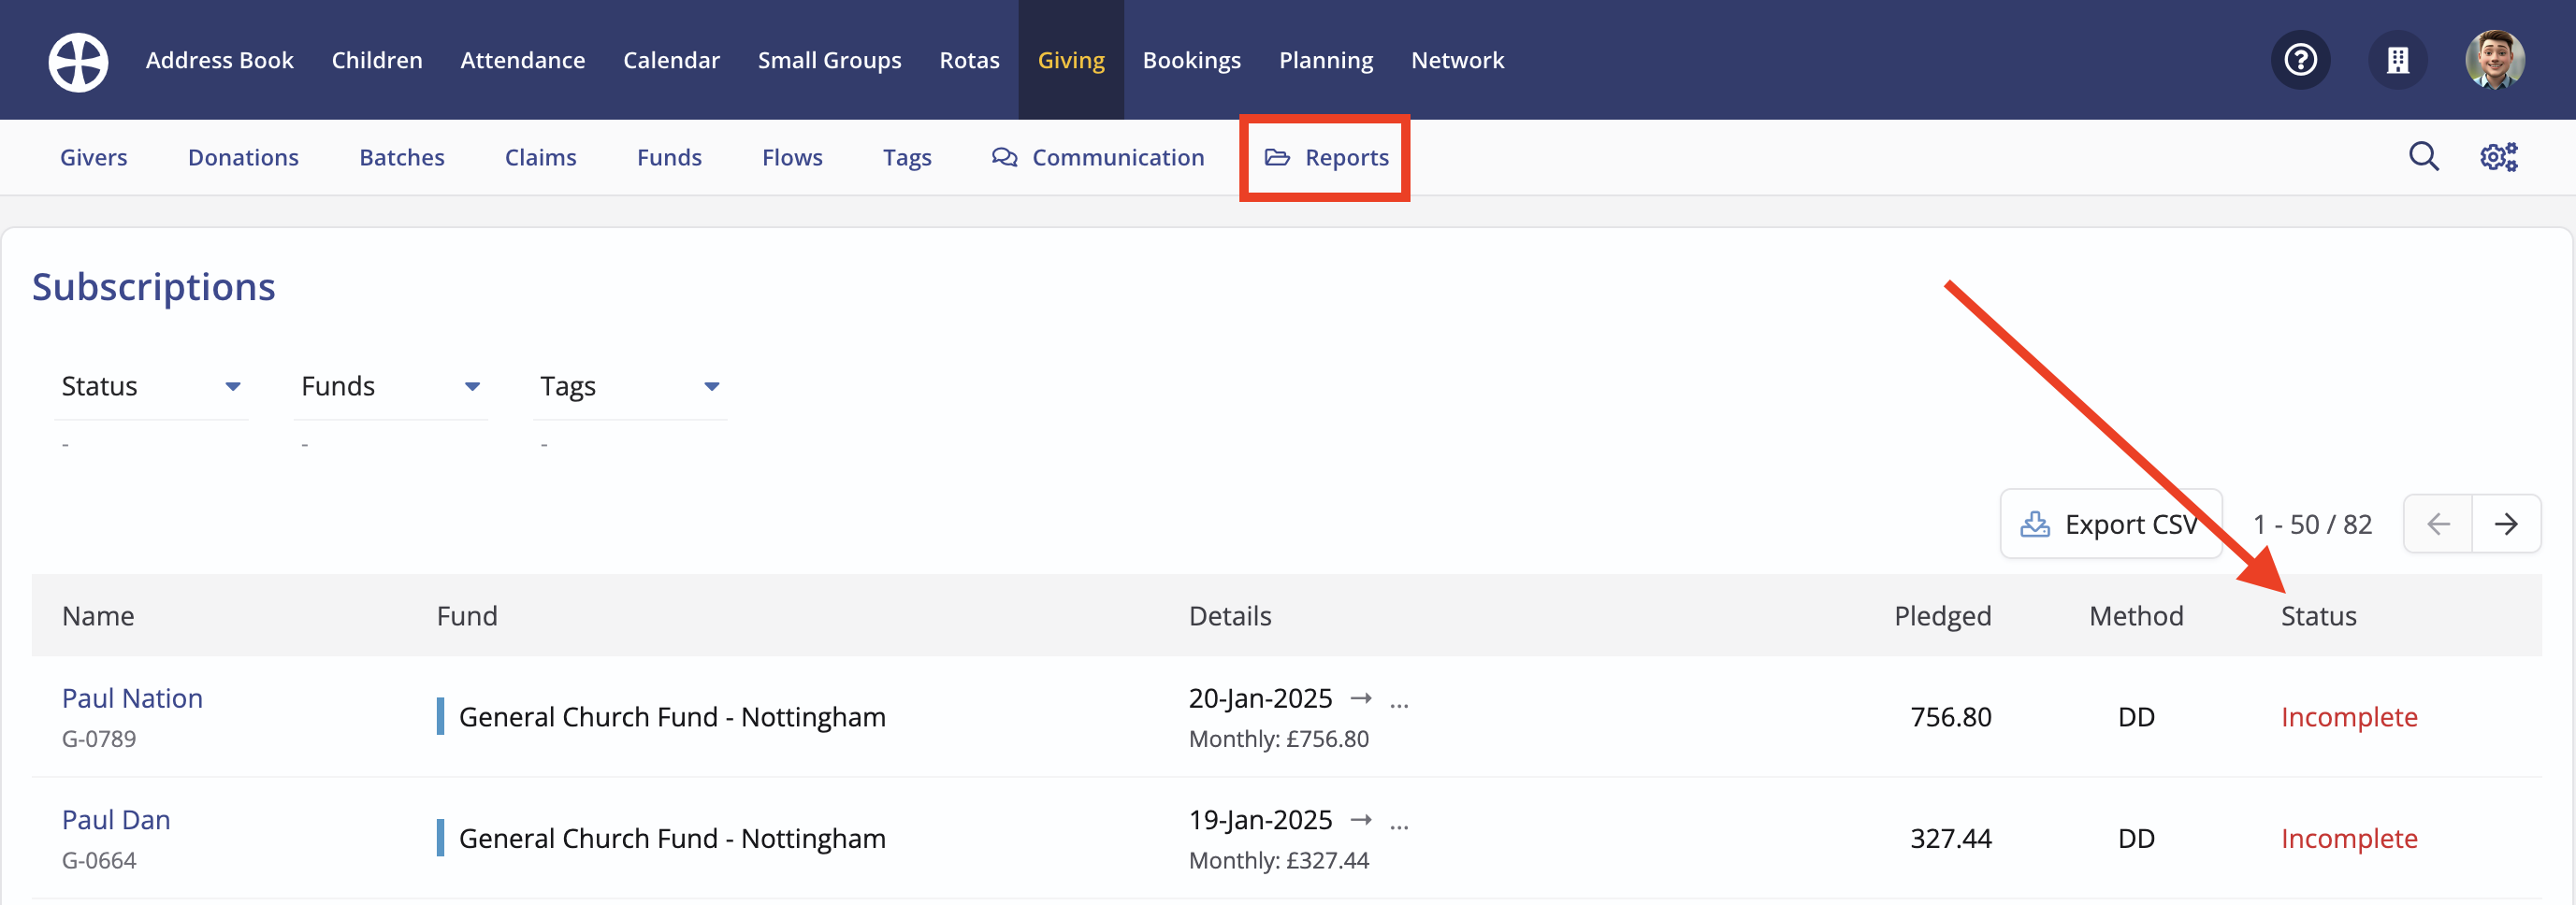
Task: Switch to the Claims section
Action: pyautogui.click(x=541, y=157)
